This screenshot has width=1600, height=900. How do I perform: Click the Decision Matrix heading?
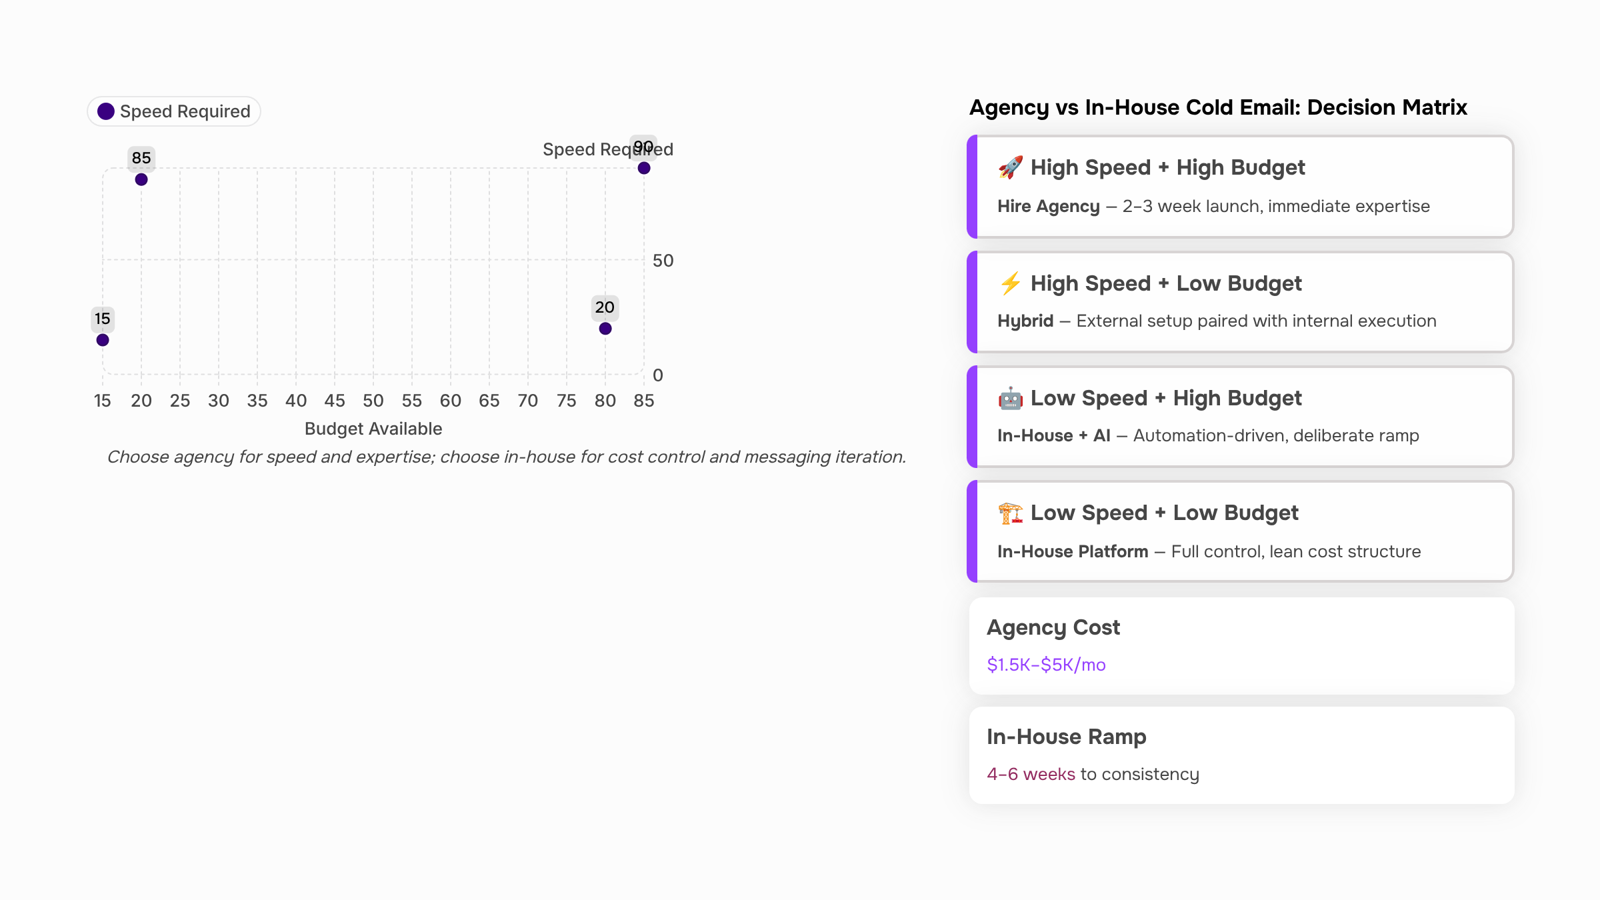click(x=1218, y=108)
